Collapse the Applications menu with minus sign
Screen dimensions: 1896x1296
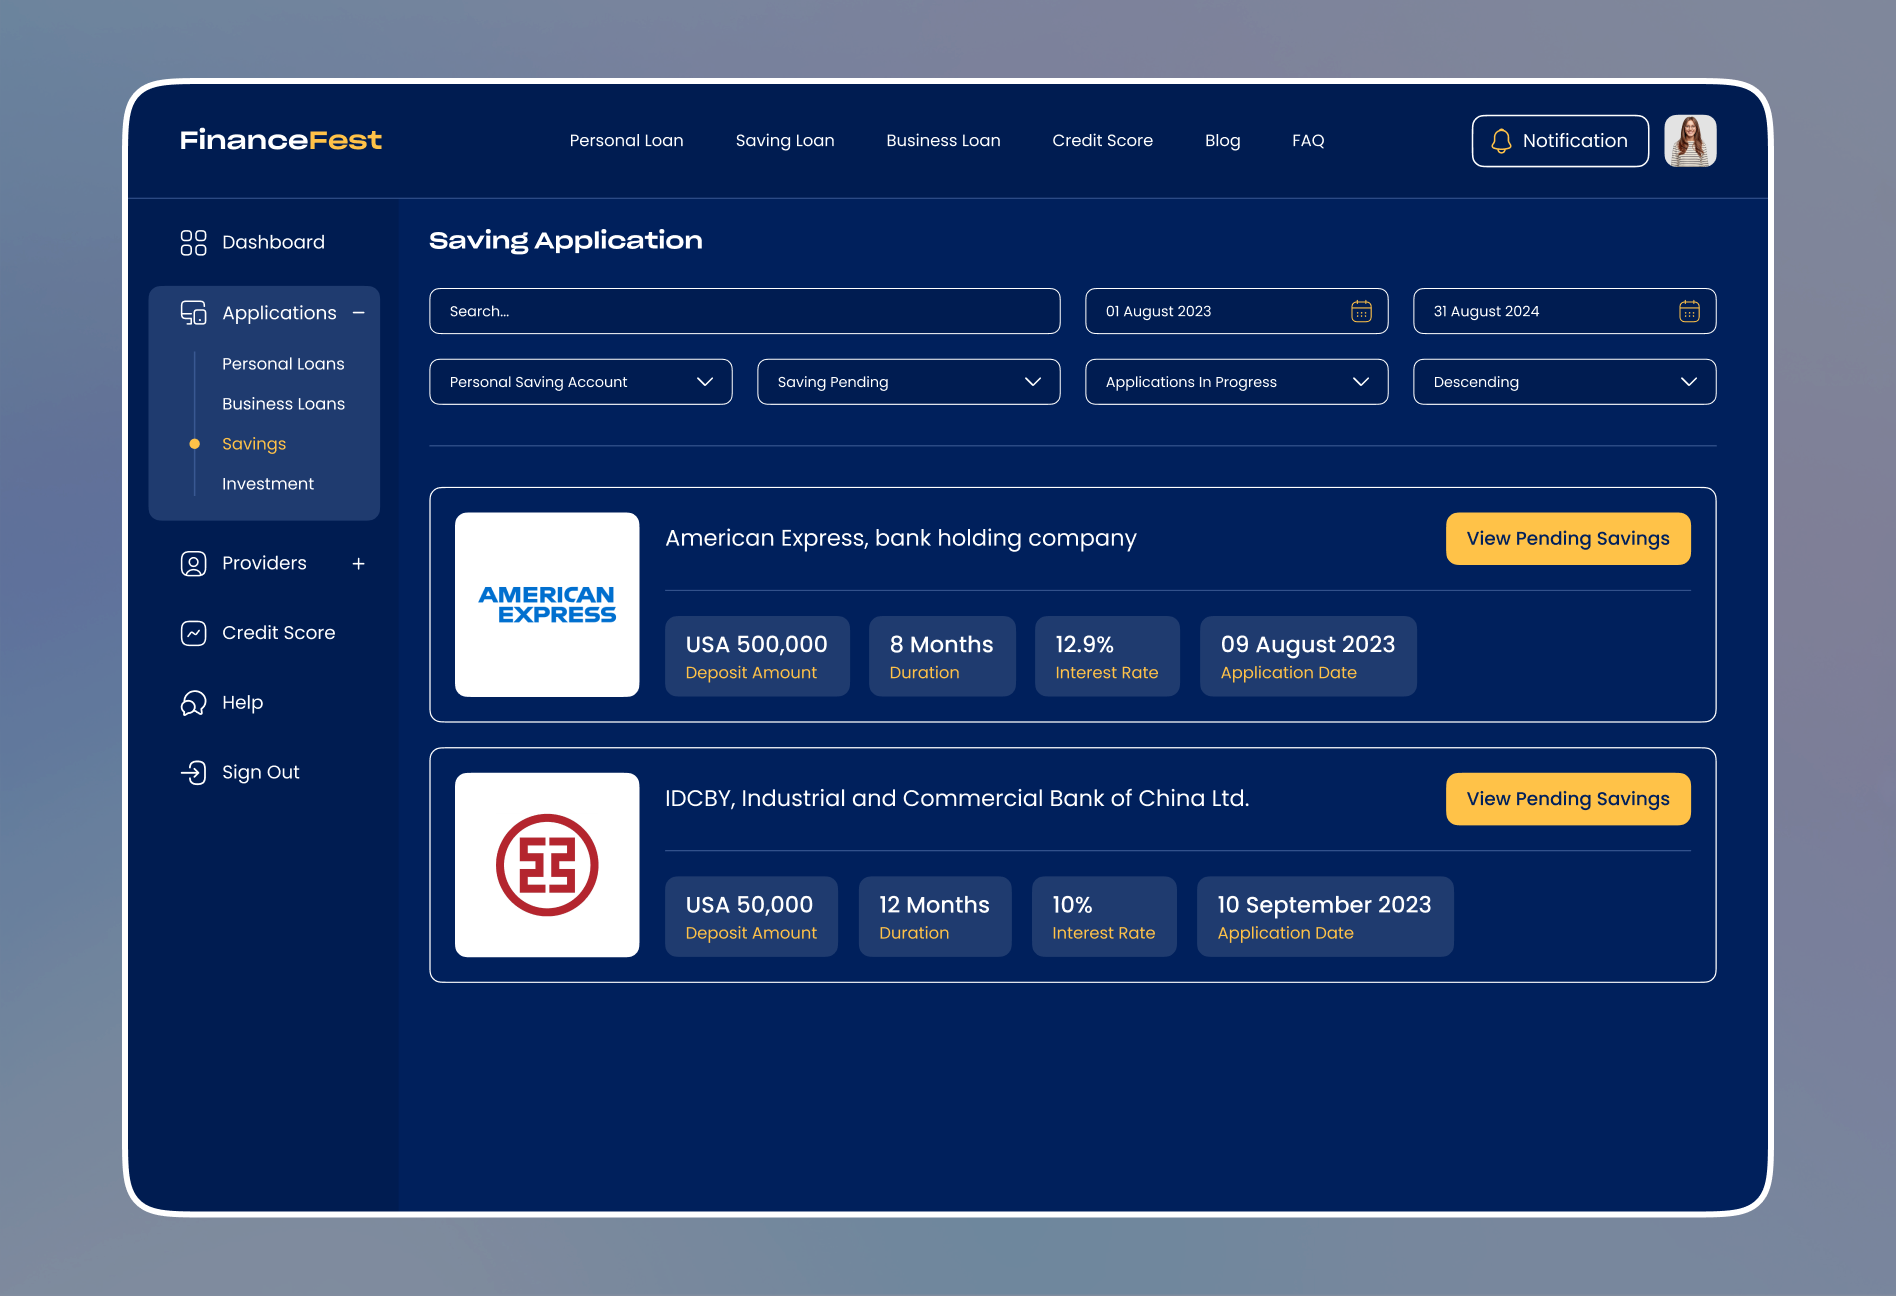359,313
